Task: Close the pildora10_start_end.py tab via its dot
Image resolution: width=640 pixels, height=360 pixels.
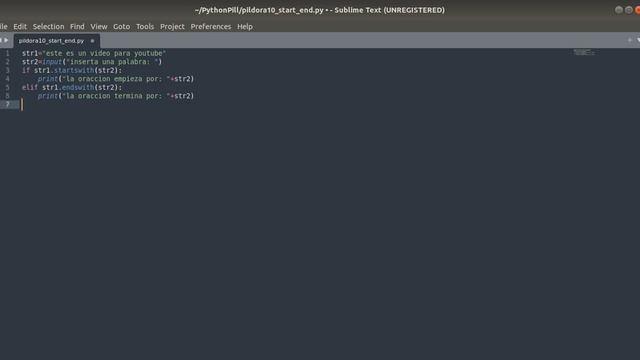Action: point(92,41)
